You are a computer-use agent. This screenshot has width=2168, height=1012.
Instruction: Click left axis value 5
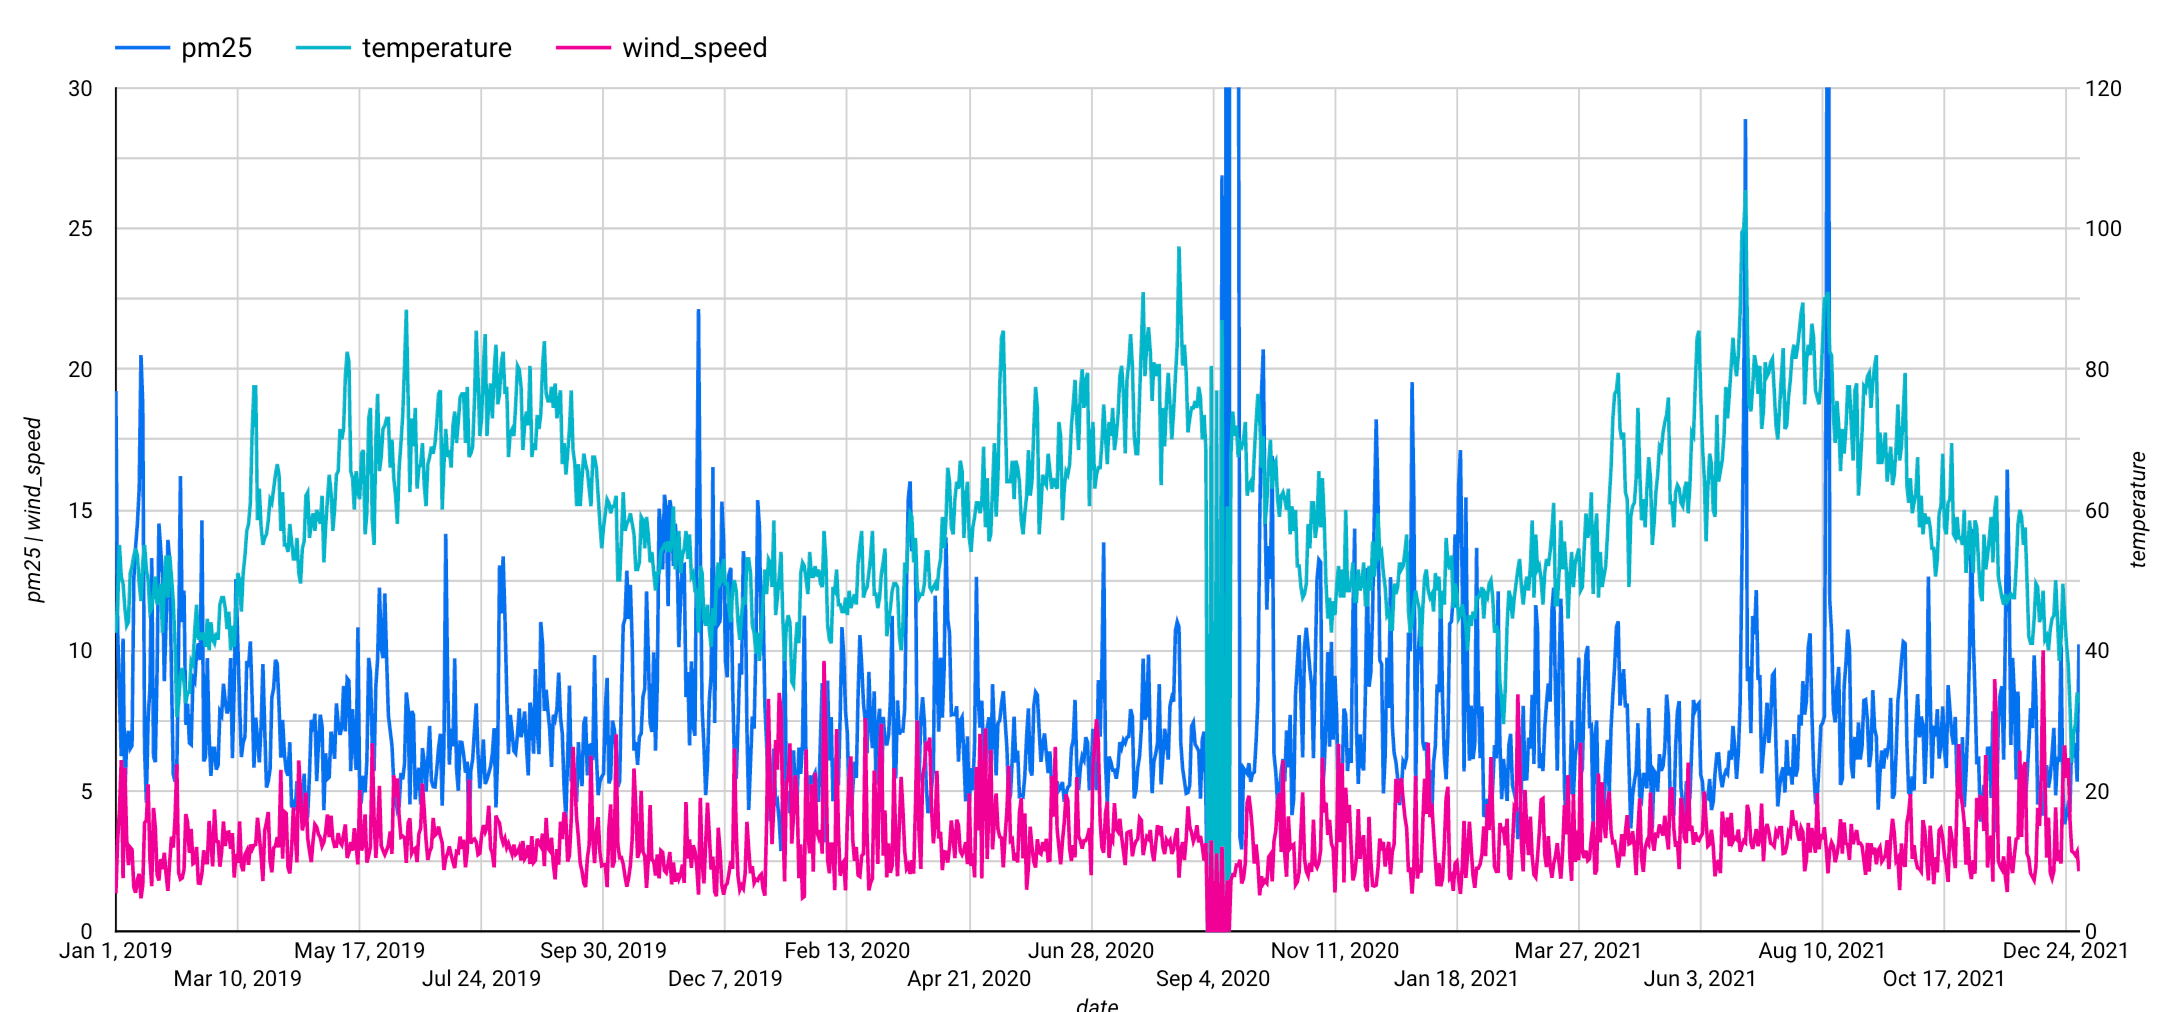(86, 791)
